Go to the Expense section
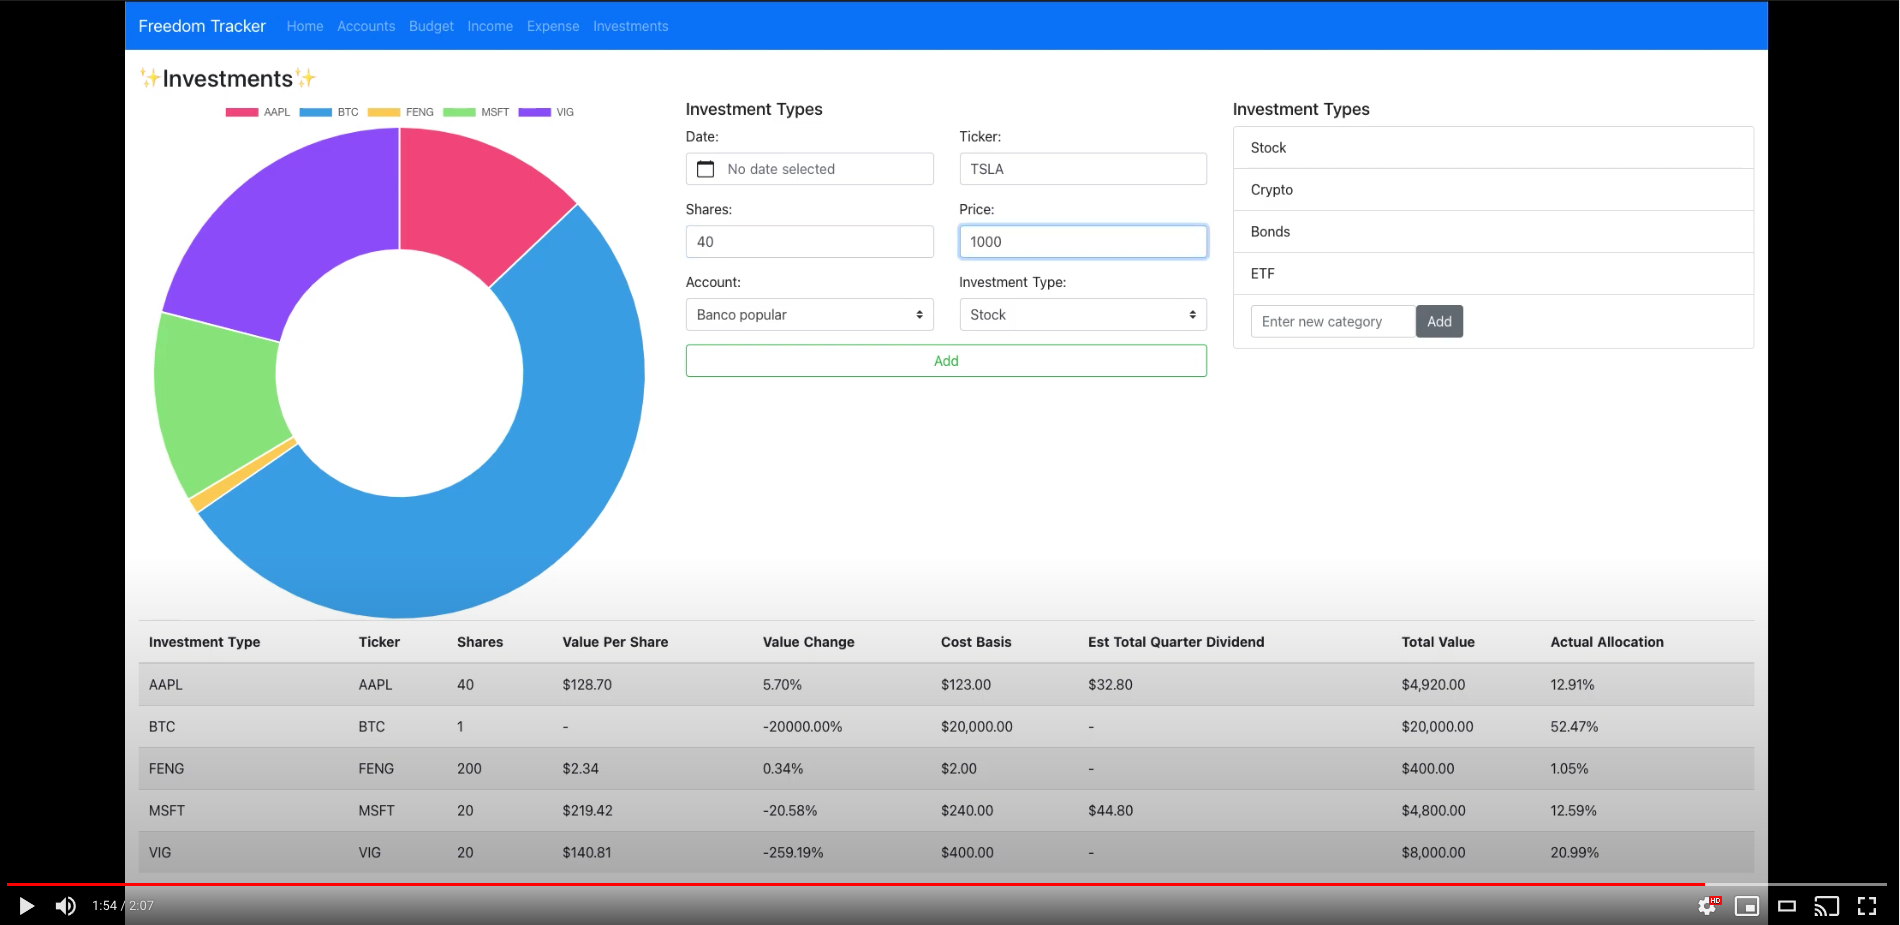The height and width of the screenshot is (925, 1900). click(x=553, y=26)
